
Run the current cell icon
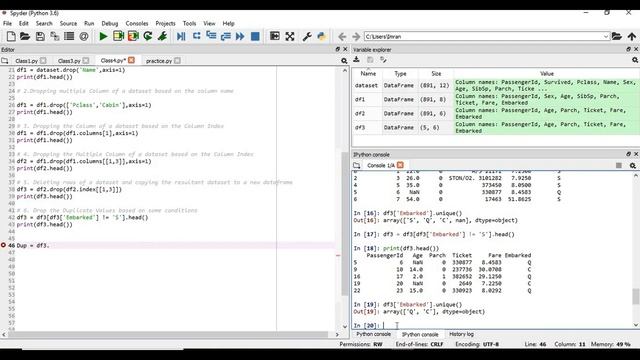tap(118, 36)
